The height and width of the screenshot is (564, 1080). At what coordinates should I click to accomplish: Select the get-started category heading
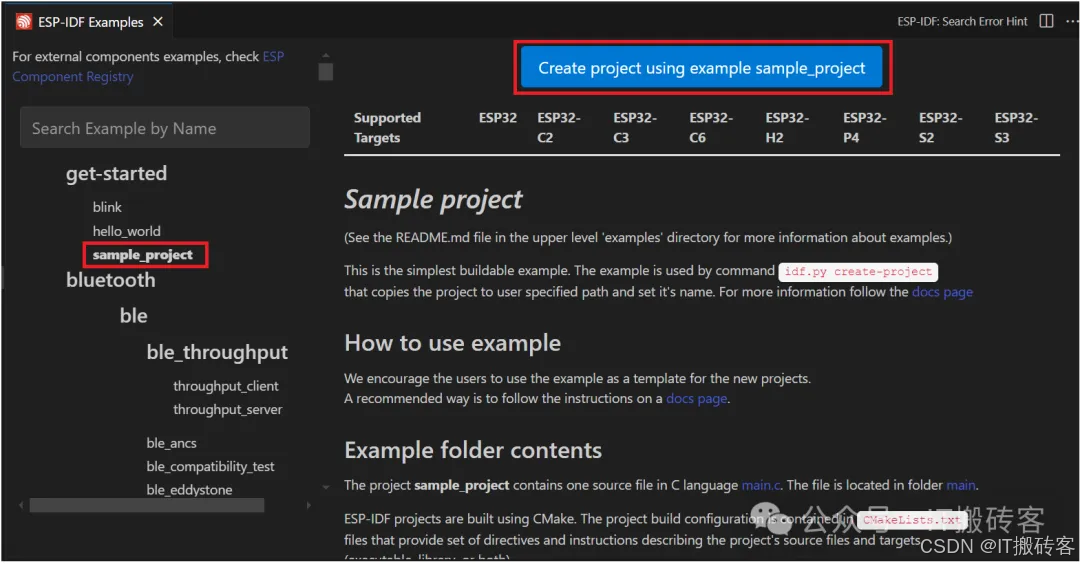(116, 173)
